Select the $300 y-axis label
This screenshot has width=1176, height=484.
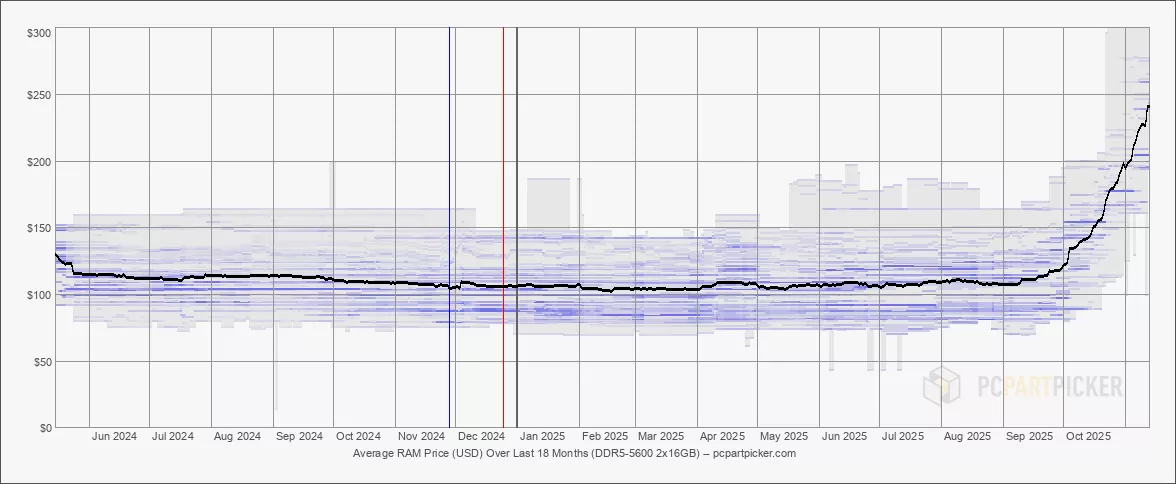tap(39, 33)
